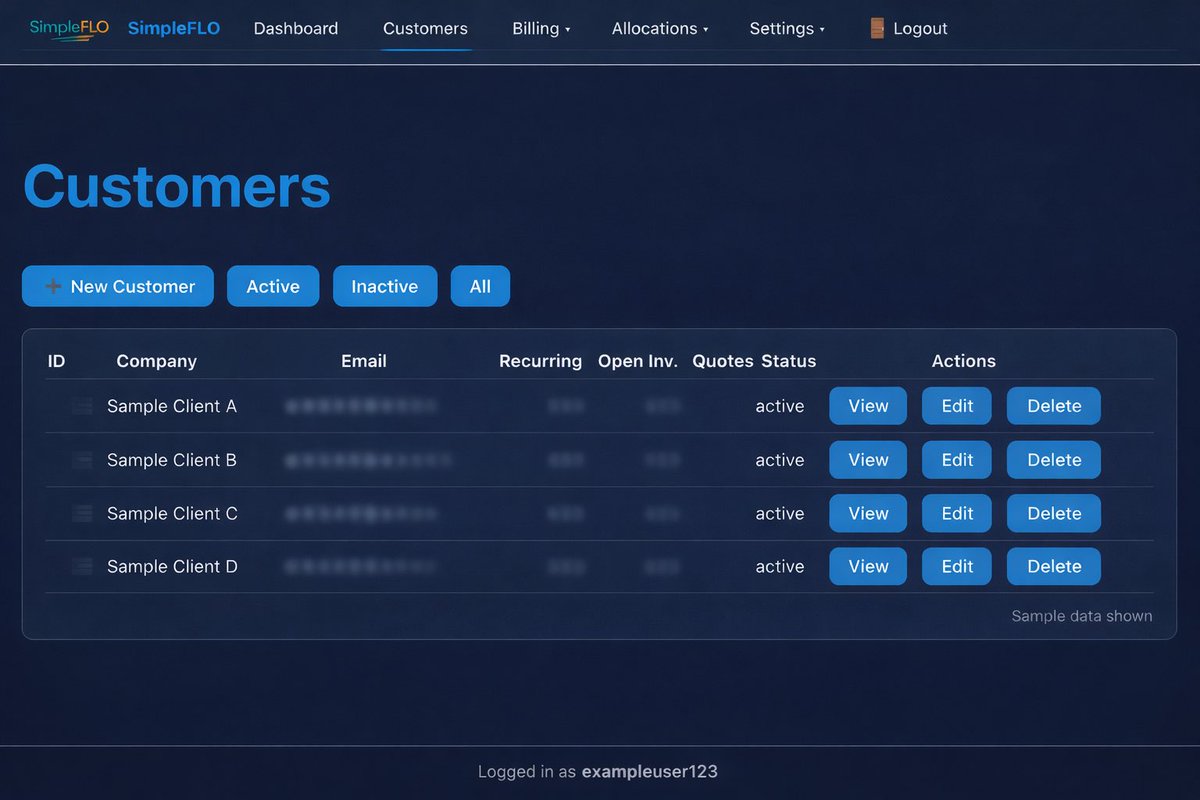Filter customers by Active
Viewport: 1200px width, 800px height.
pos(273,286)
